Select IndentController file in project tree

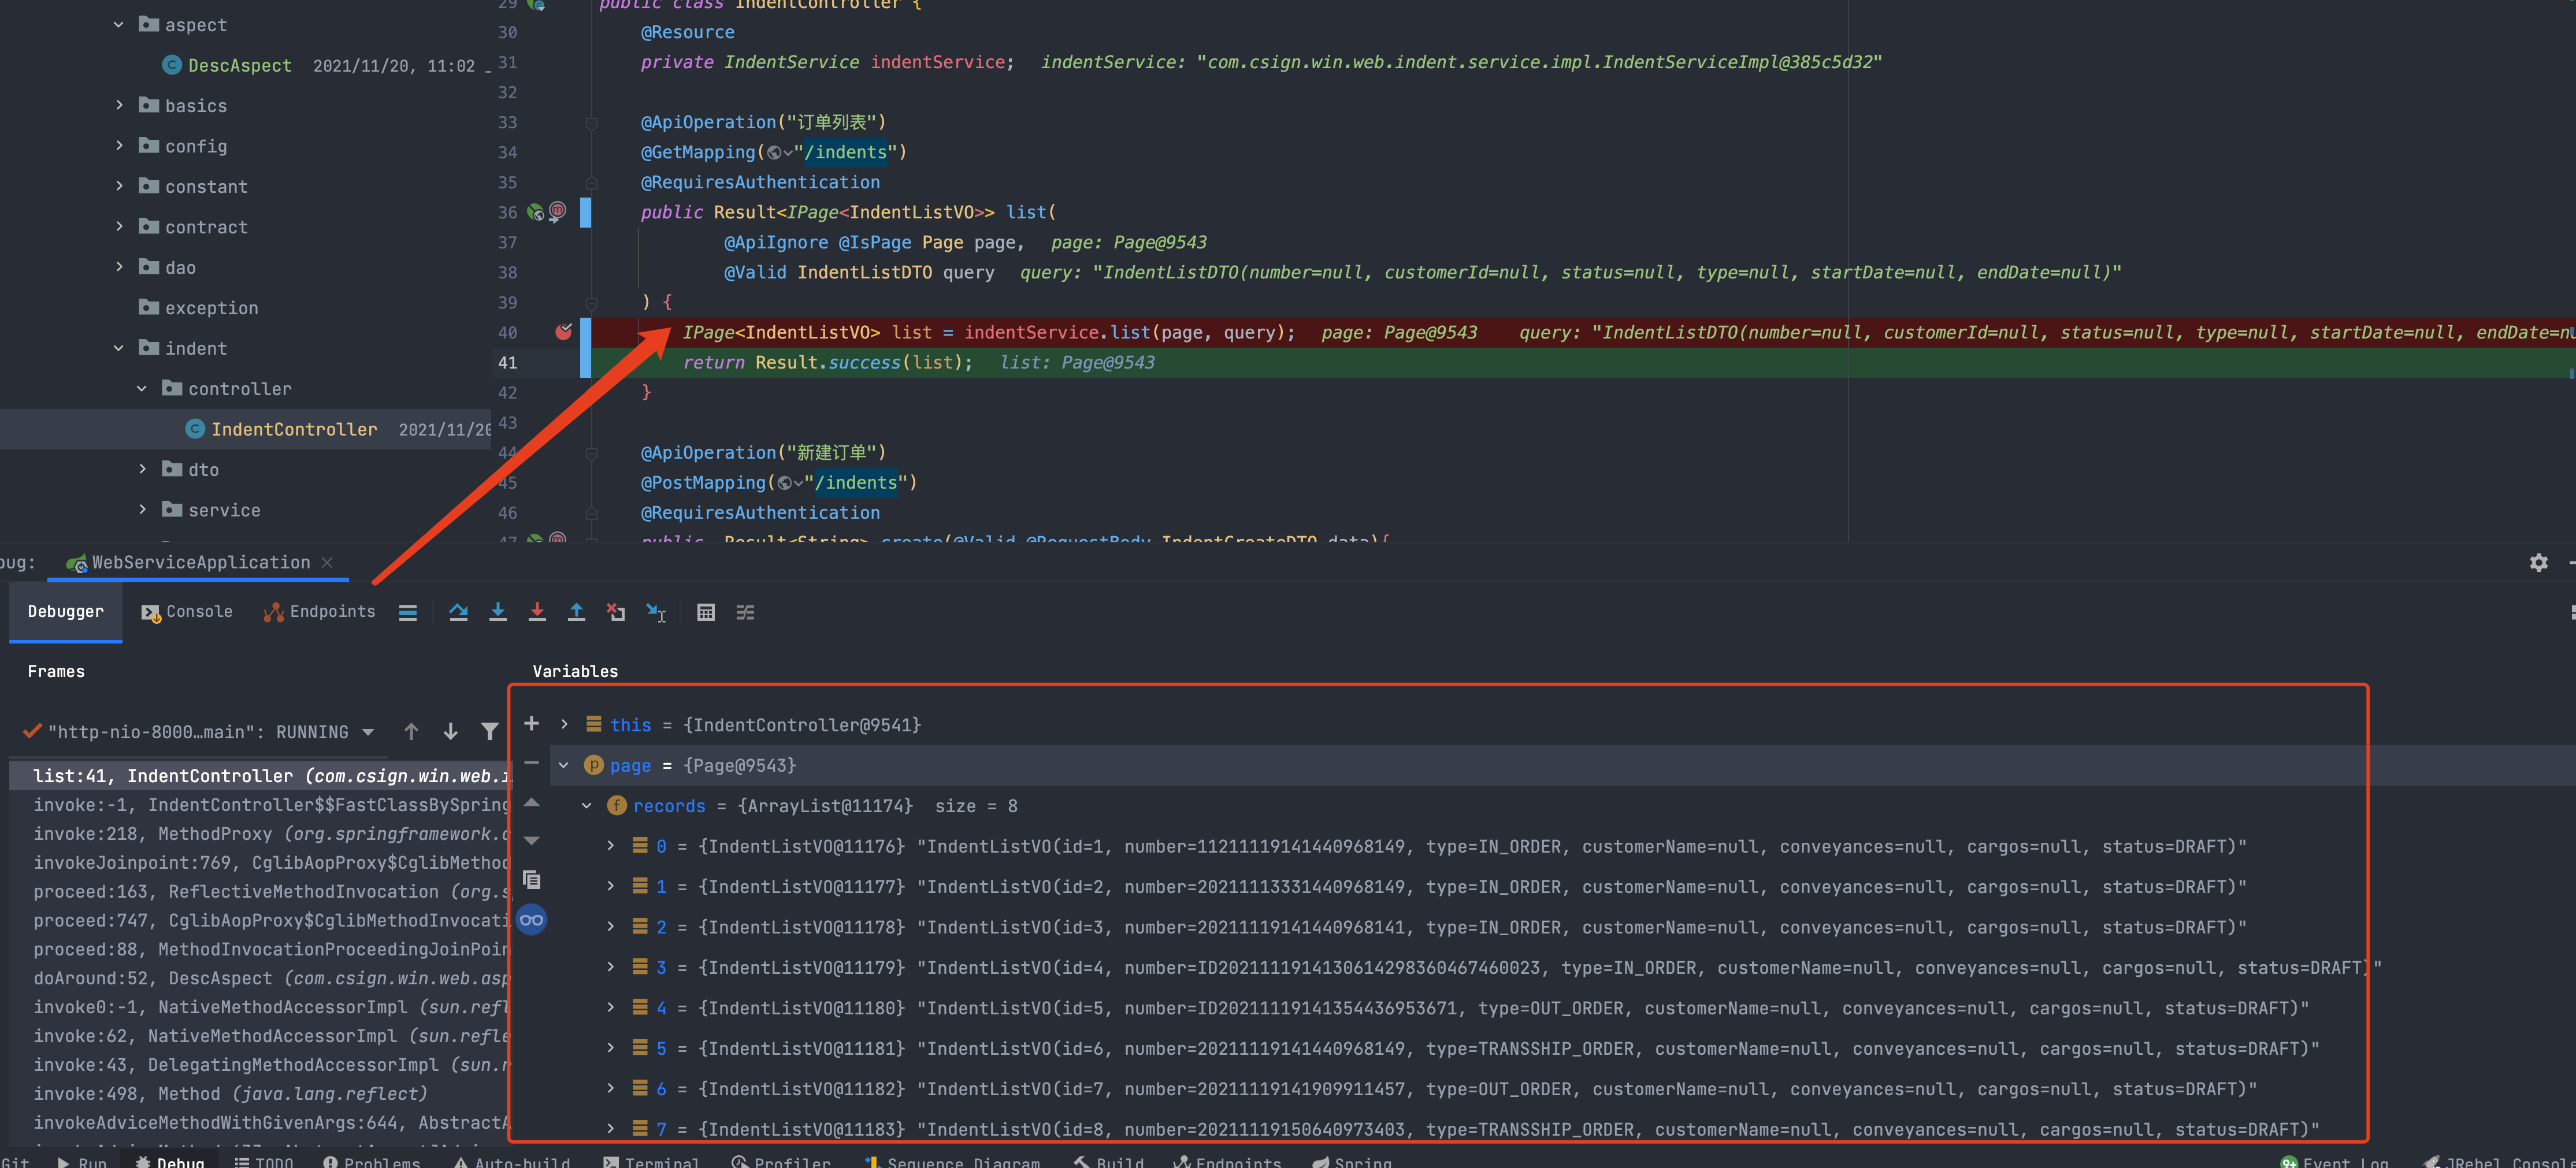293,429
